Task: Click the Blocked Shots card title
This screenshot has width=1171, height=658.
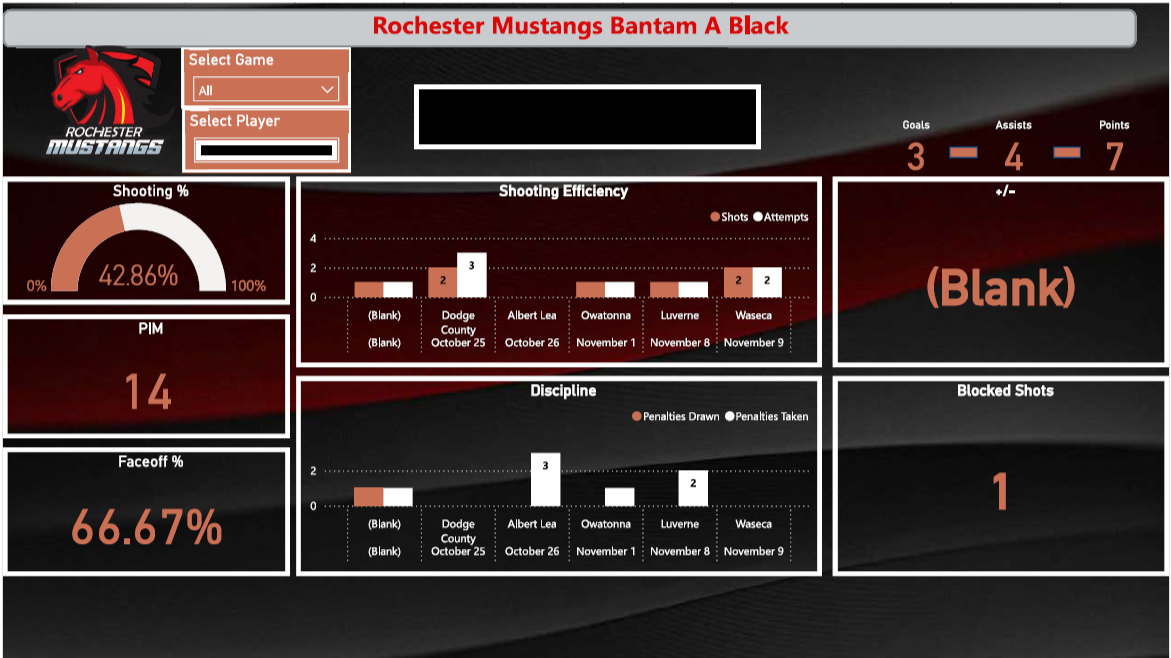Action: click(1005, 391)
